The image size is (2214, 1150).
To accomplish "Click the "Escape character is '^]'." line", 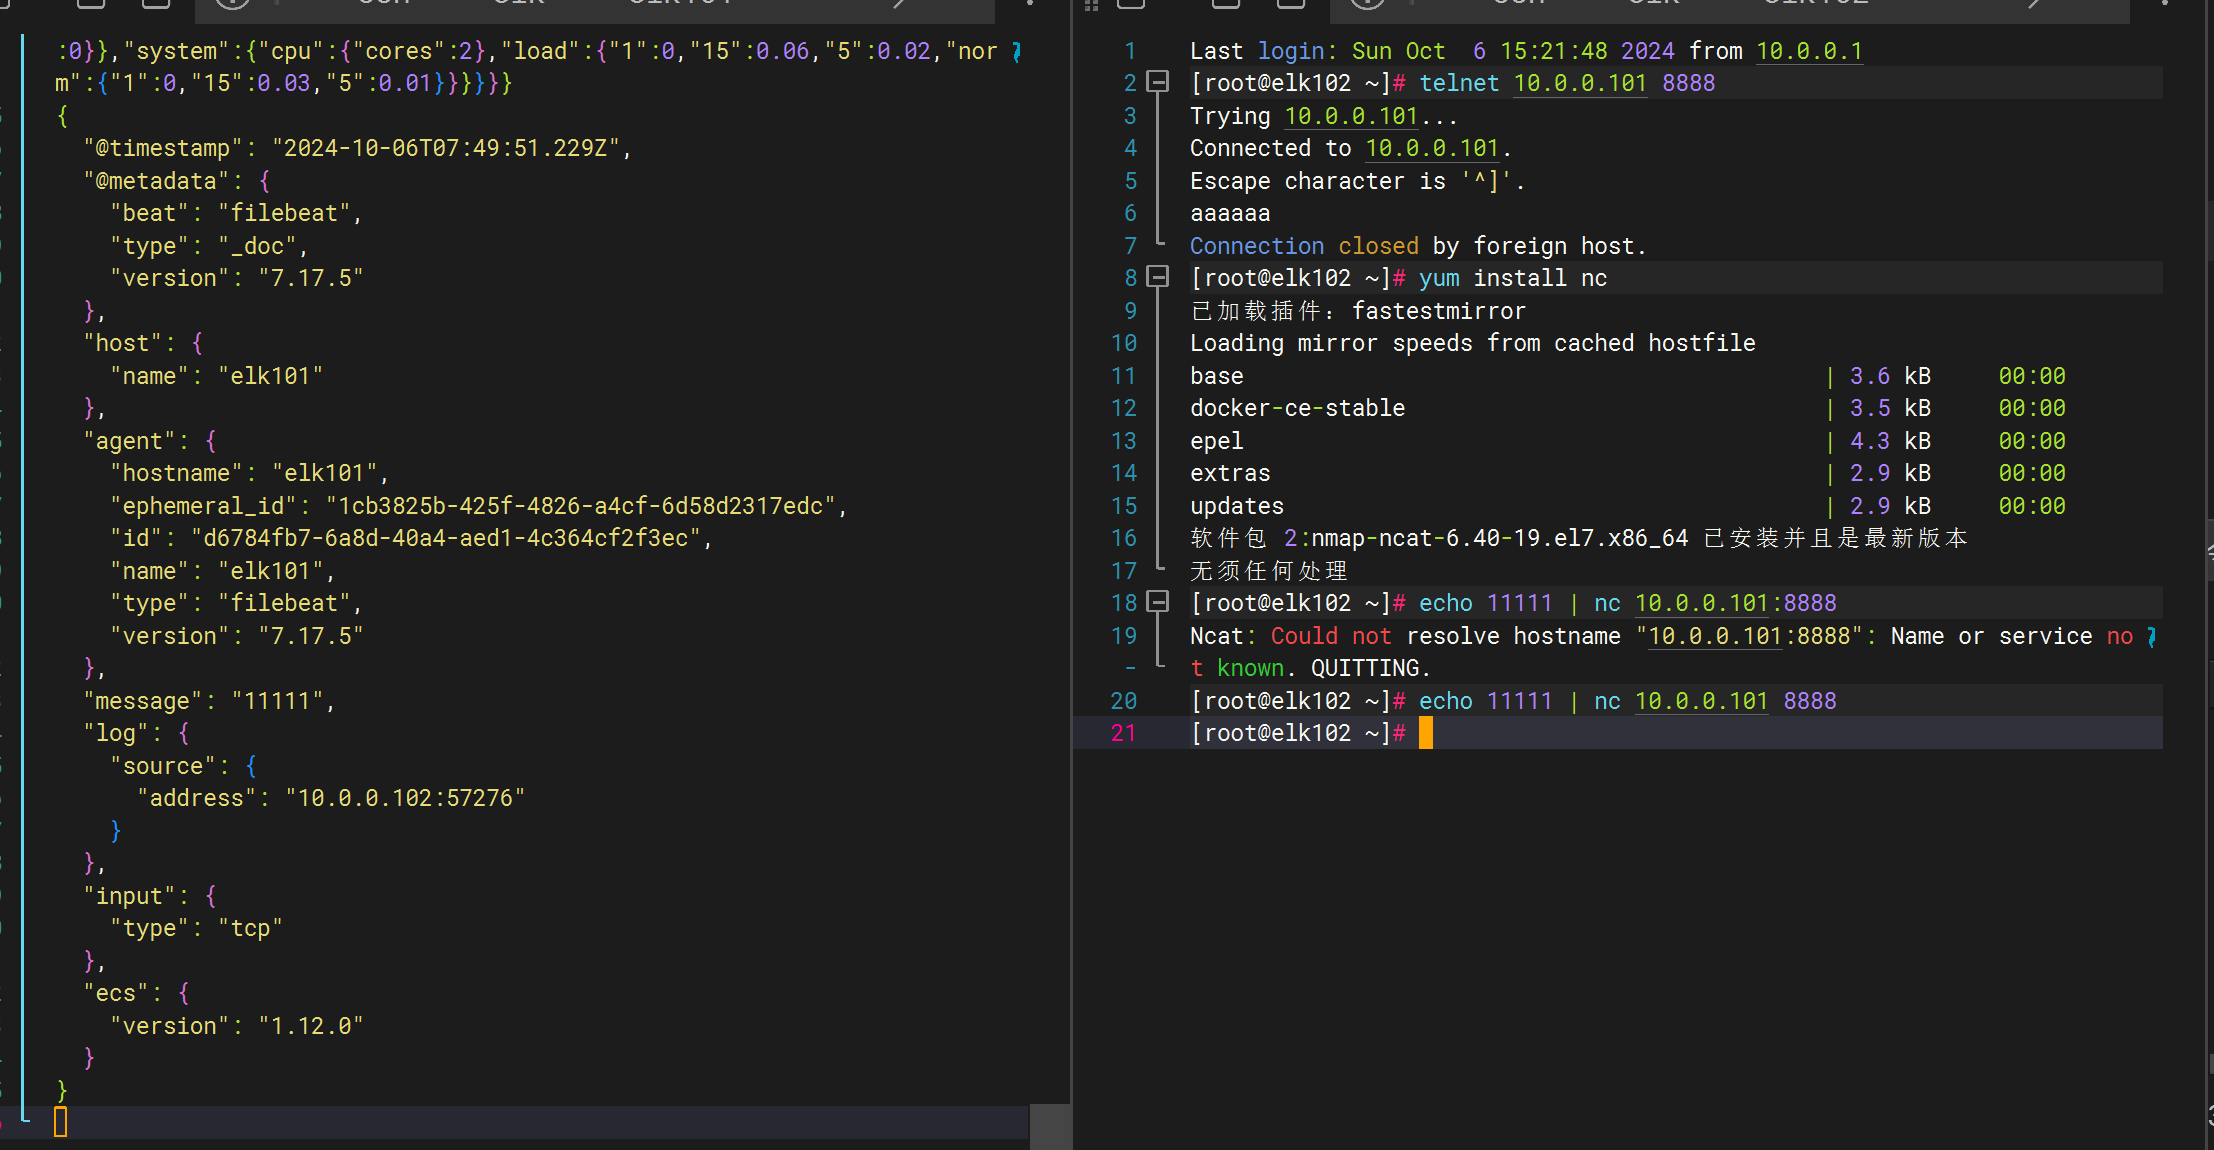I will coord(1357,181).
